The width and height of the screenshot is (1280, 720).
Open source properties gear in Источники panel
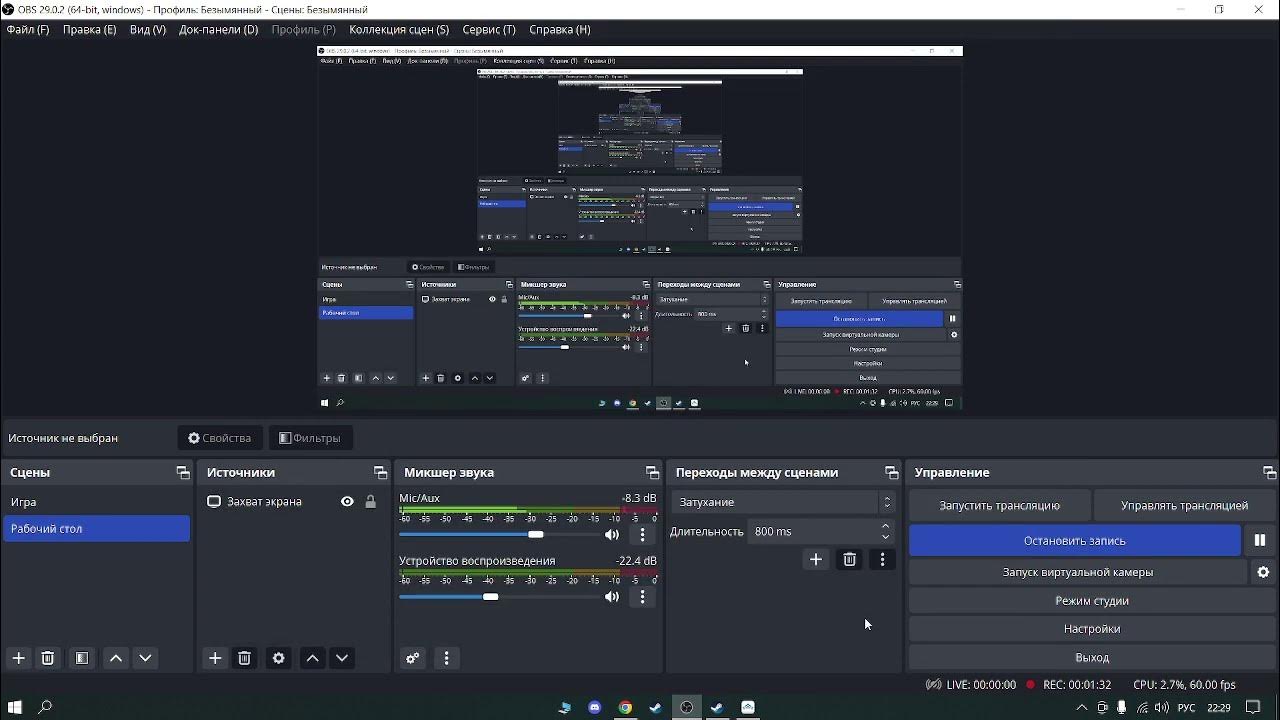[x=279, y=658]
